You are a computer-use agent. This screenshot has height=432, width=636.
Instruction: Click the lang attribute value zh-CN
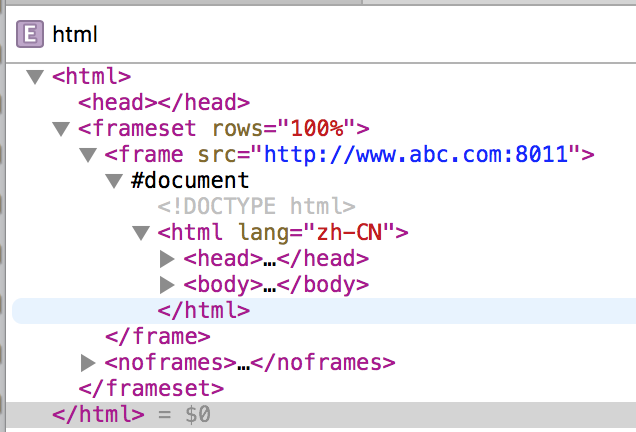tap(349, 233)
